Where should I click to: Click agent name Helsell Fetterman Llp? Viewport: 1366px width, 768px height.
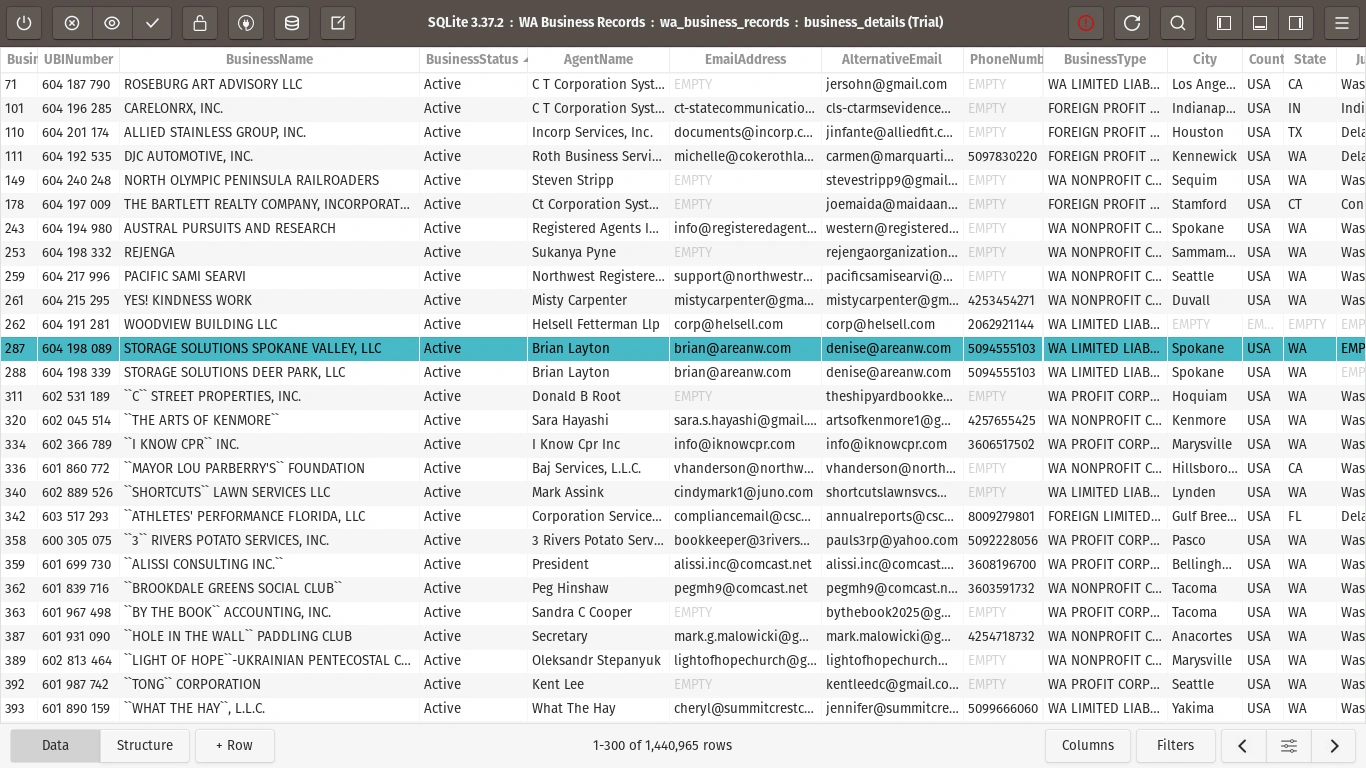pyautogui.click(x=598, y=324)
